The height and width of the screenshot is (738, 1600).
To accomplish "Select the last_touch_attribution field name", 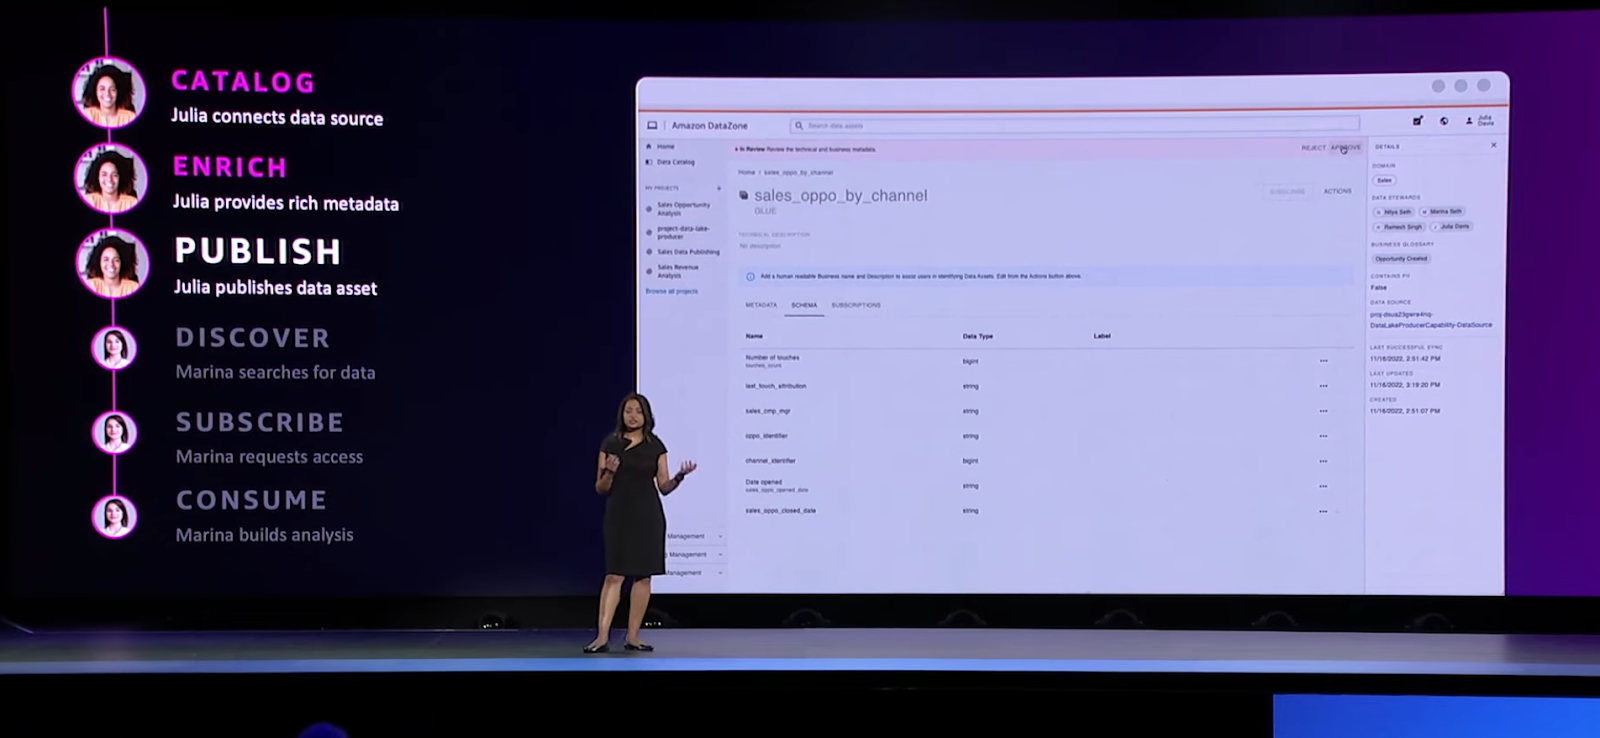I will 775,386.
